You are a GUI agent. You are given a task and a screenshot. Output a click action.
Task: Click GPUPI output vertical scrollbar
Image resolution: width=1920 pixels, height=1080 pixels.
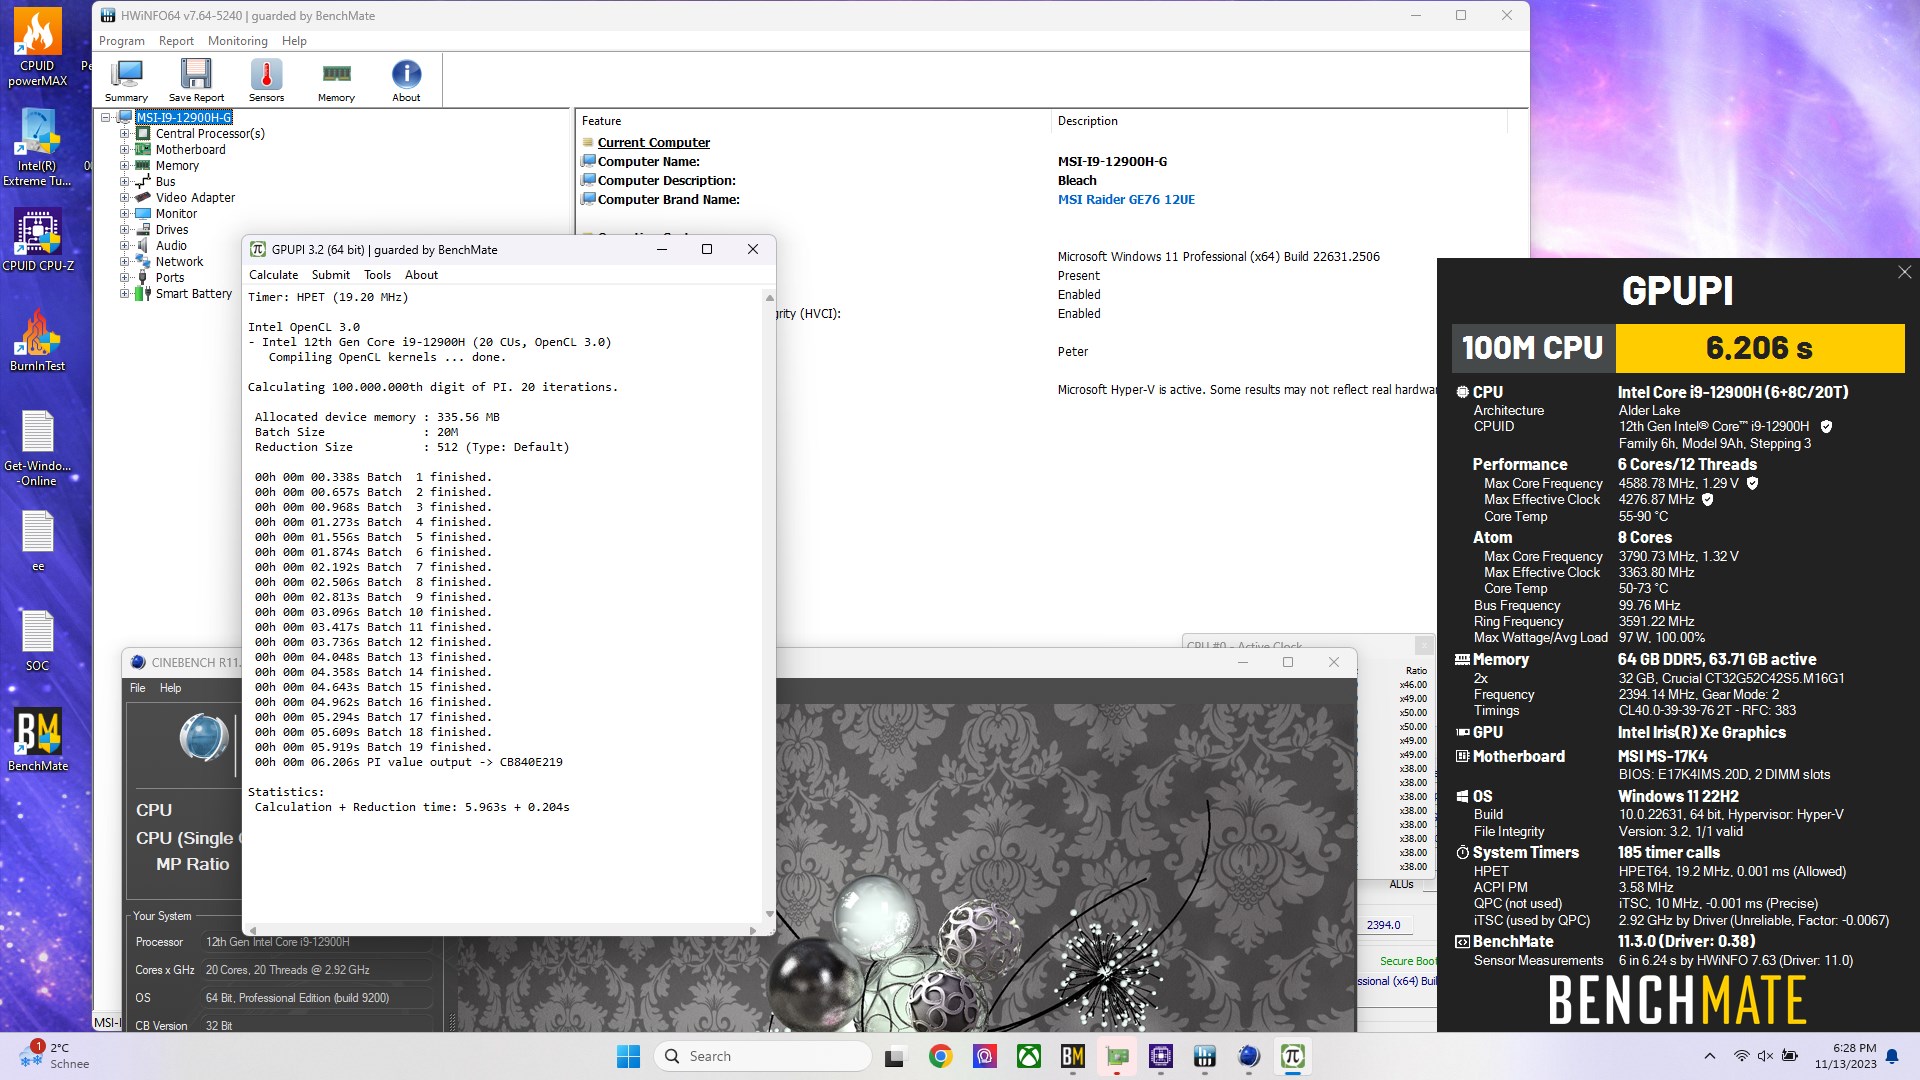tap(769, 606)
